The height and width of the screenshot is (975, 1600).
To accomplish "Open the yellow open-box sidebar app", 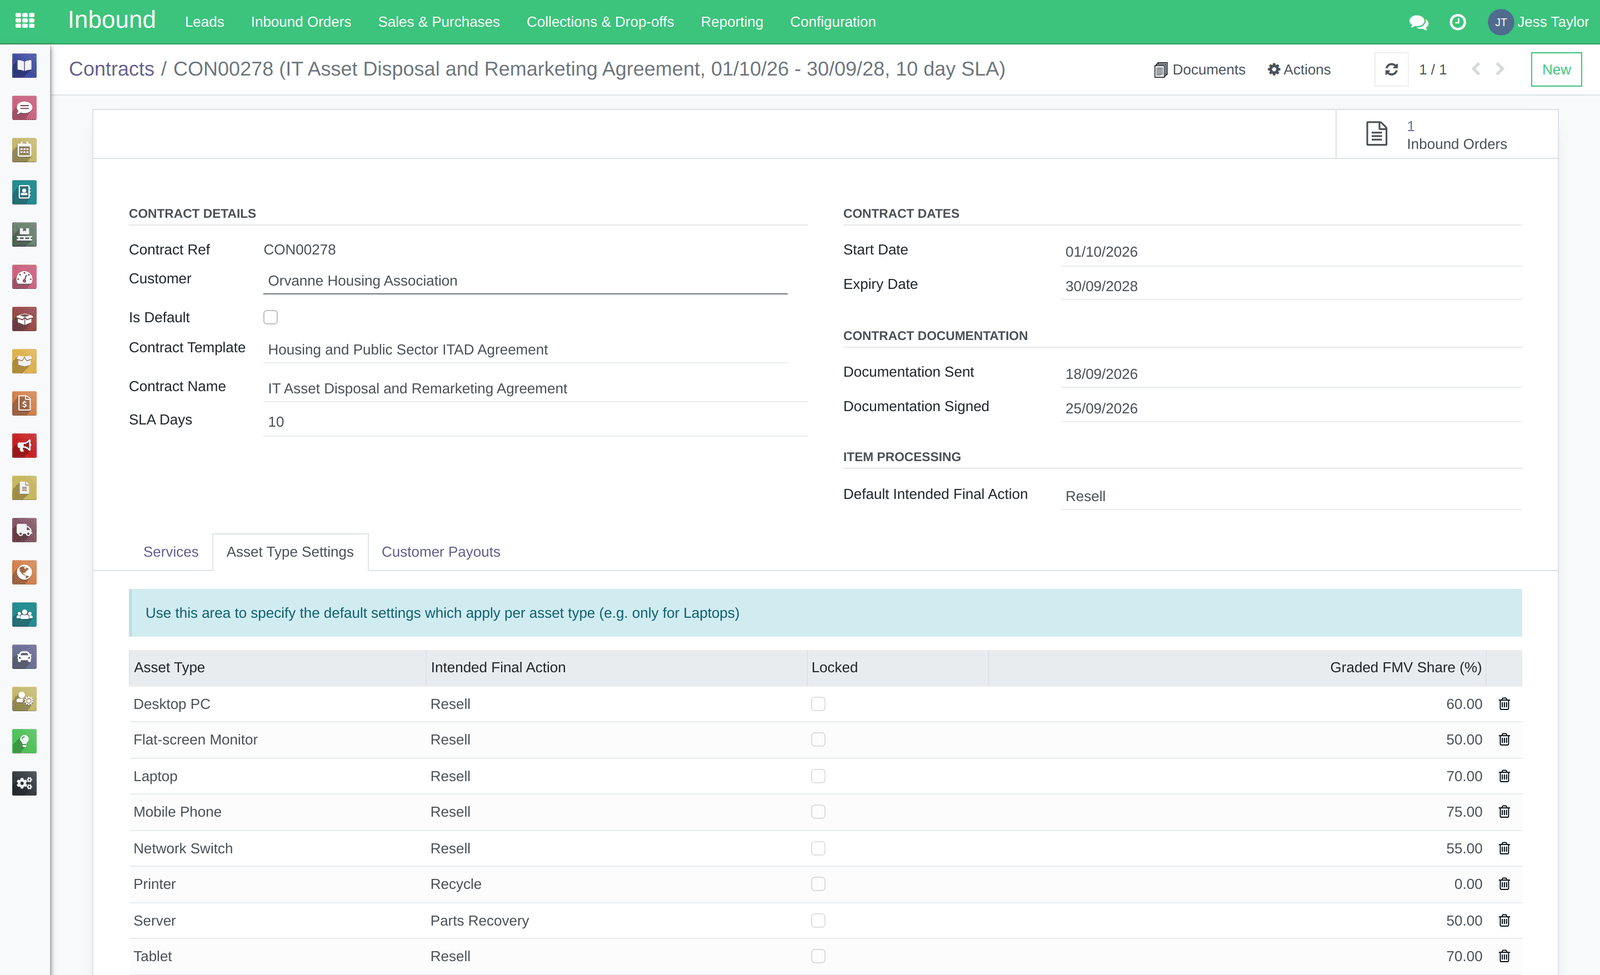I will 25,361.
